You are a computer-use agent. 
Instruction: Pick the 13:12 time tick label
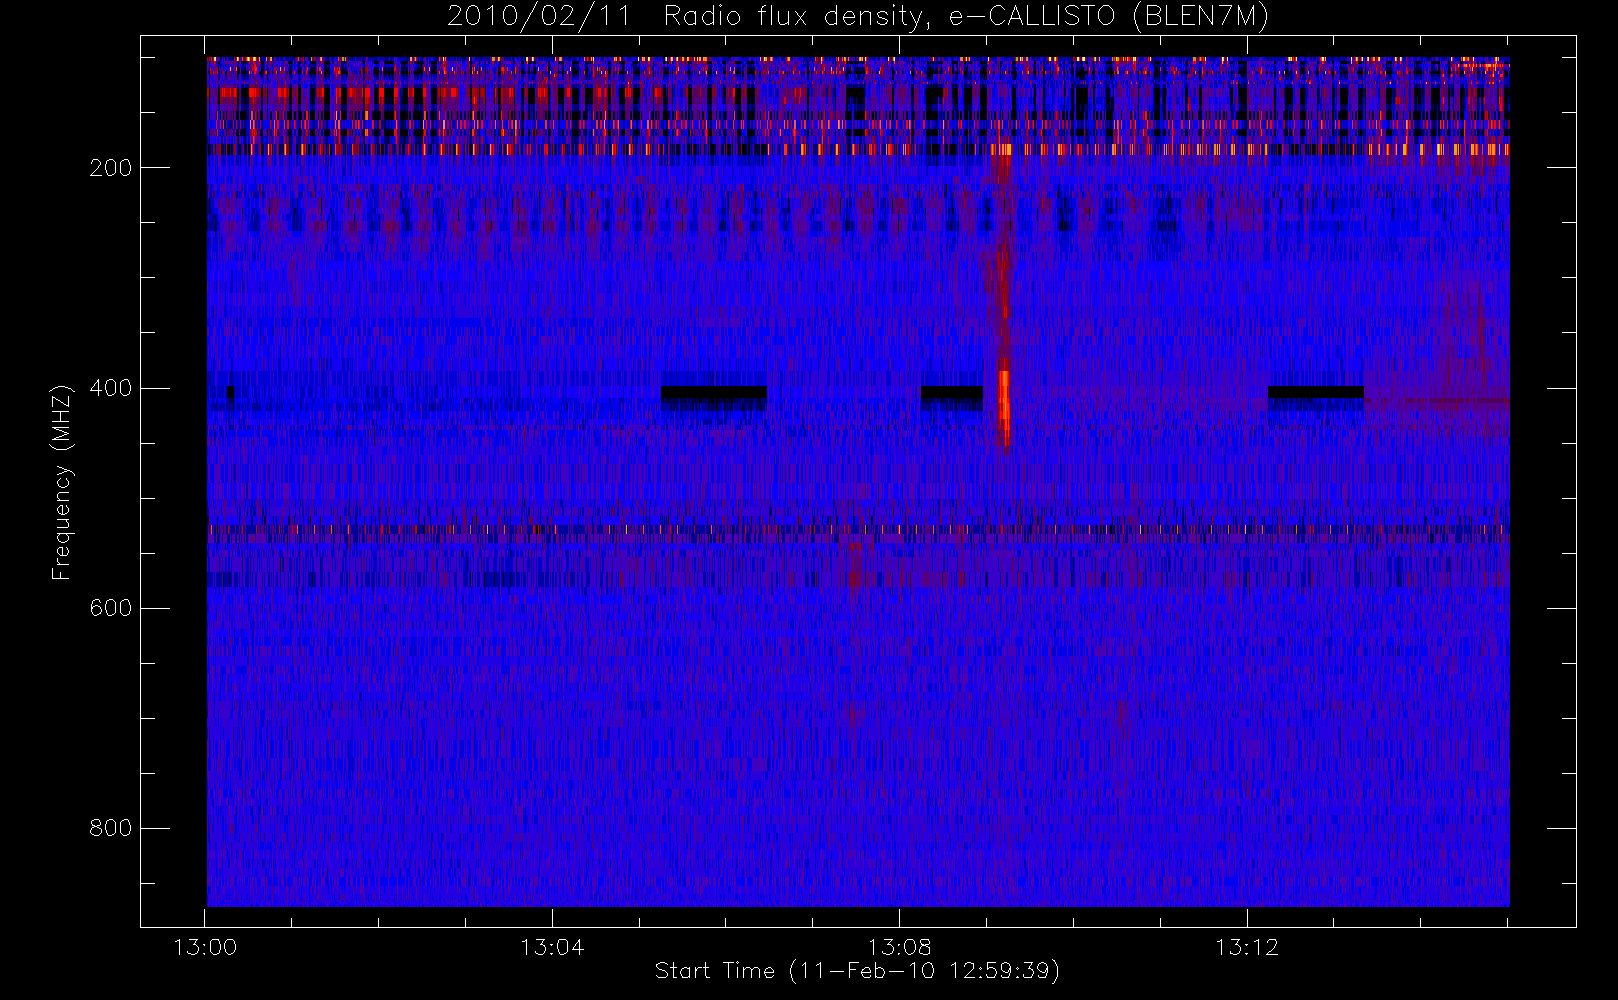pyautogui.click(x=1247, y=946)
